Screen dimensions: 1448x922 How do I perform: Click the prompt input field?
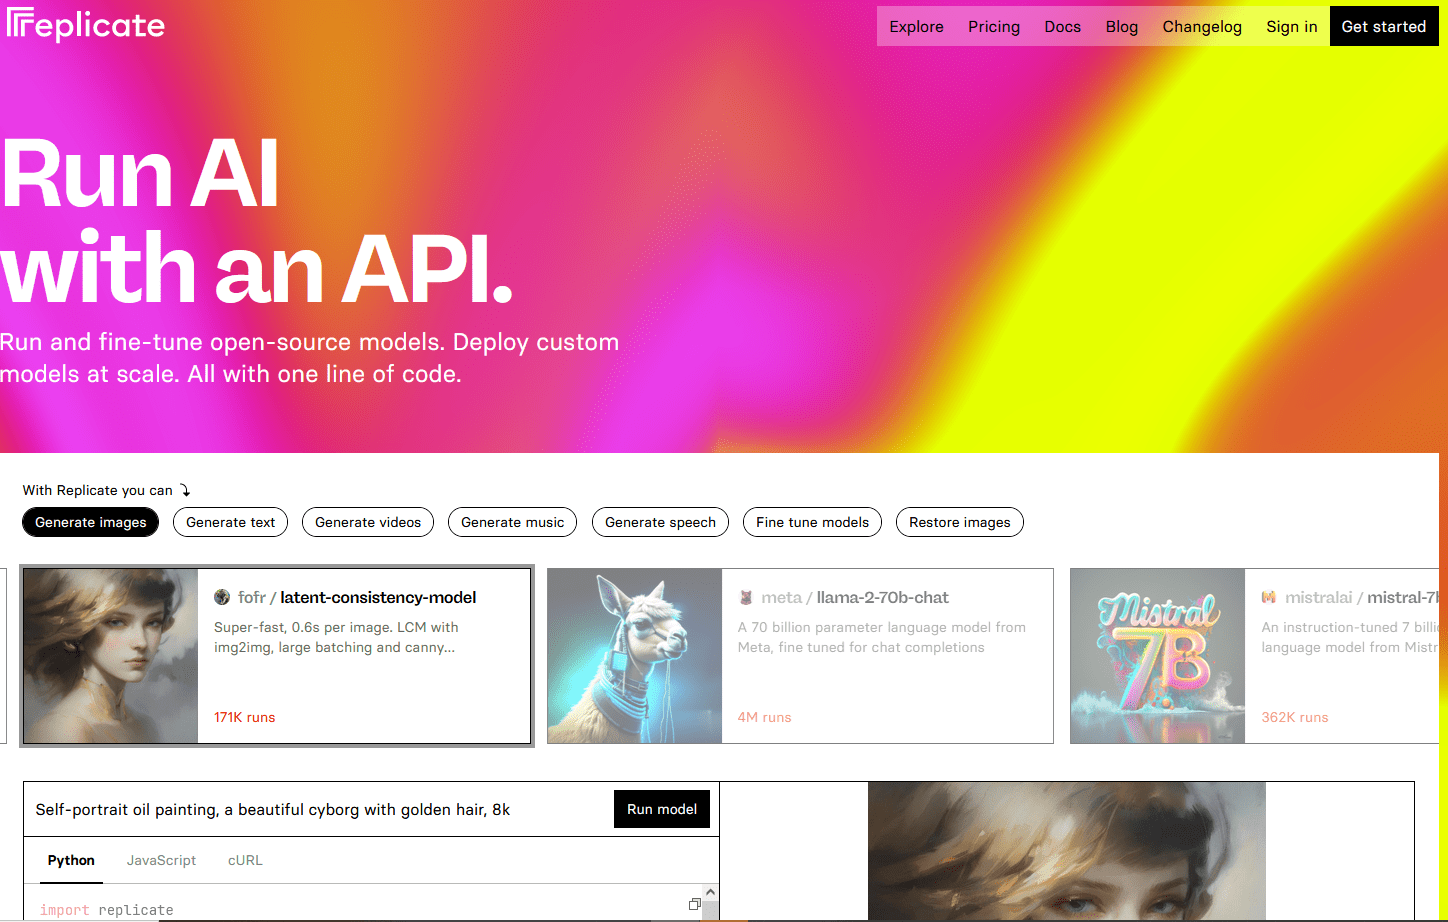pos(318,809)
